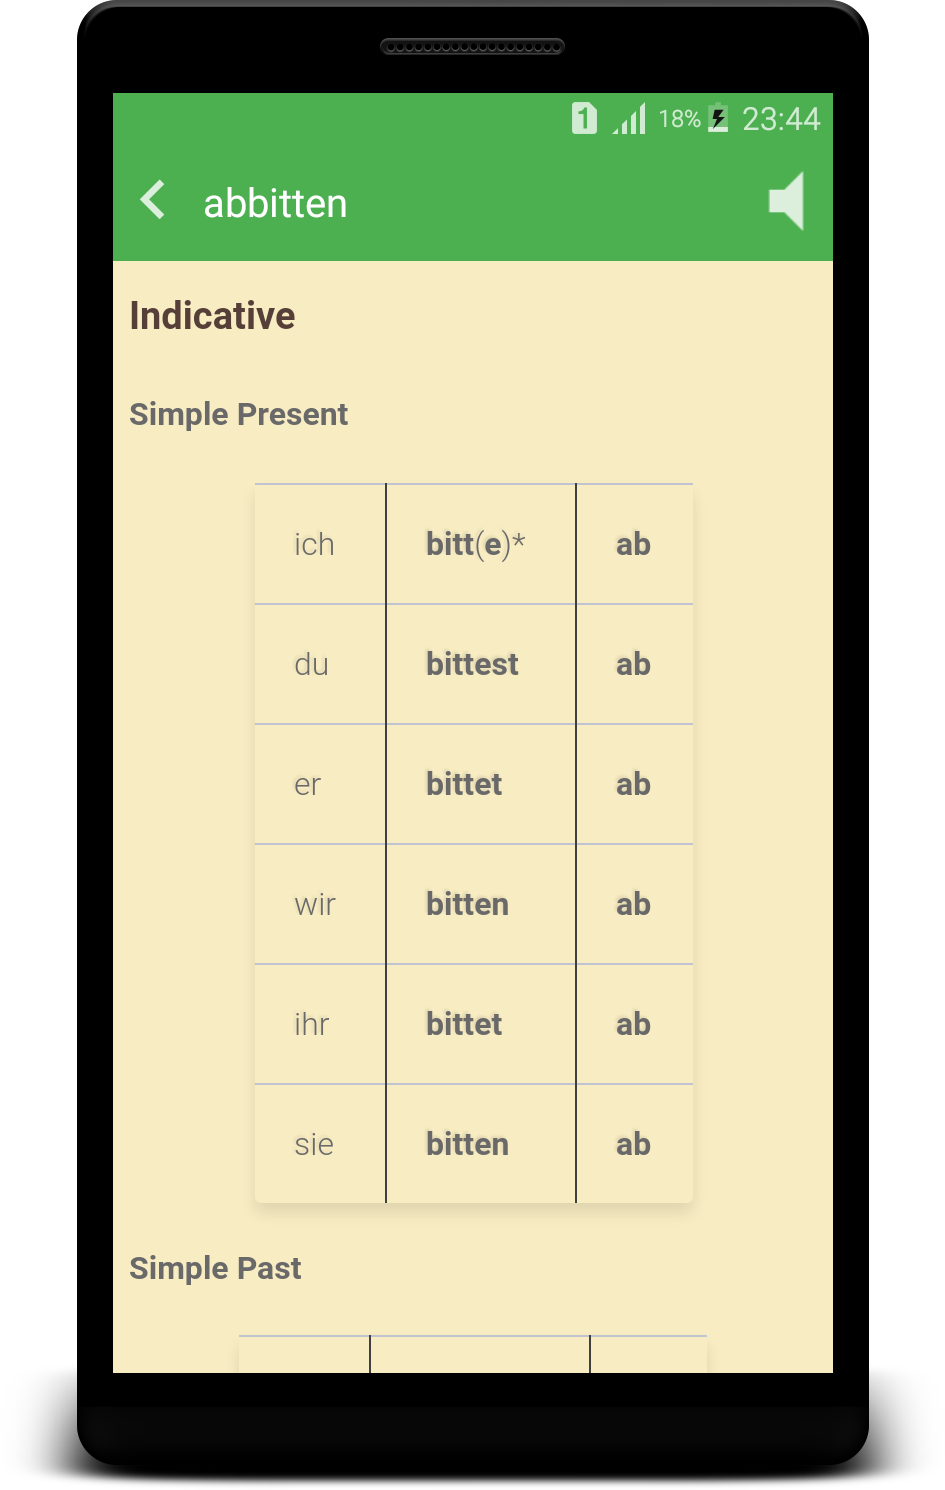The image size is (945, 1490).
Task: Tap the Simple Past section heading
Action: click(215, 1268)
